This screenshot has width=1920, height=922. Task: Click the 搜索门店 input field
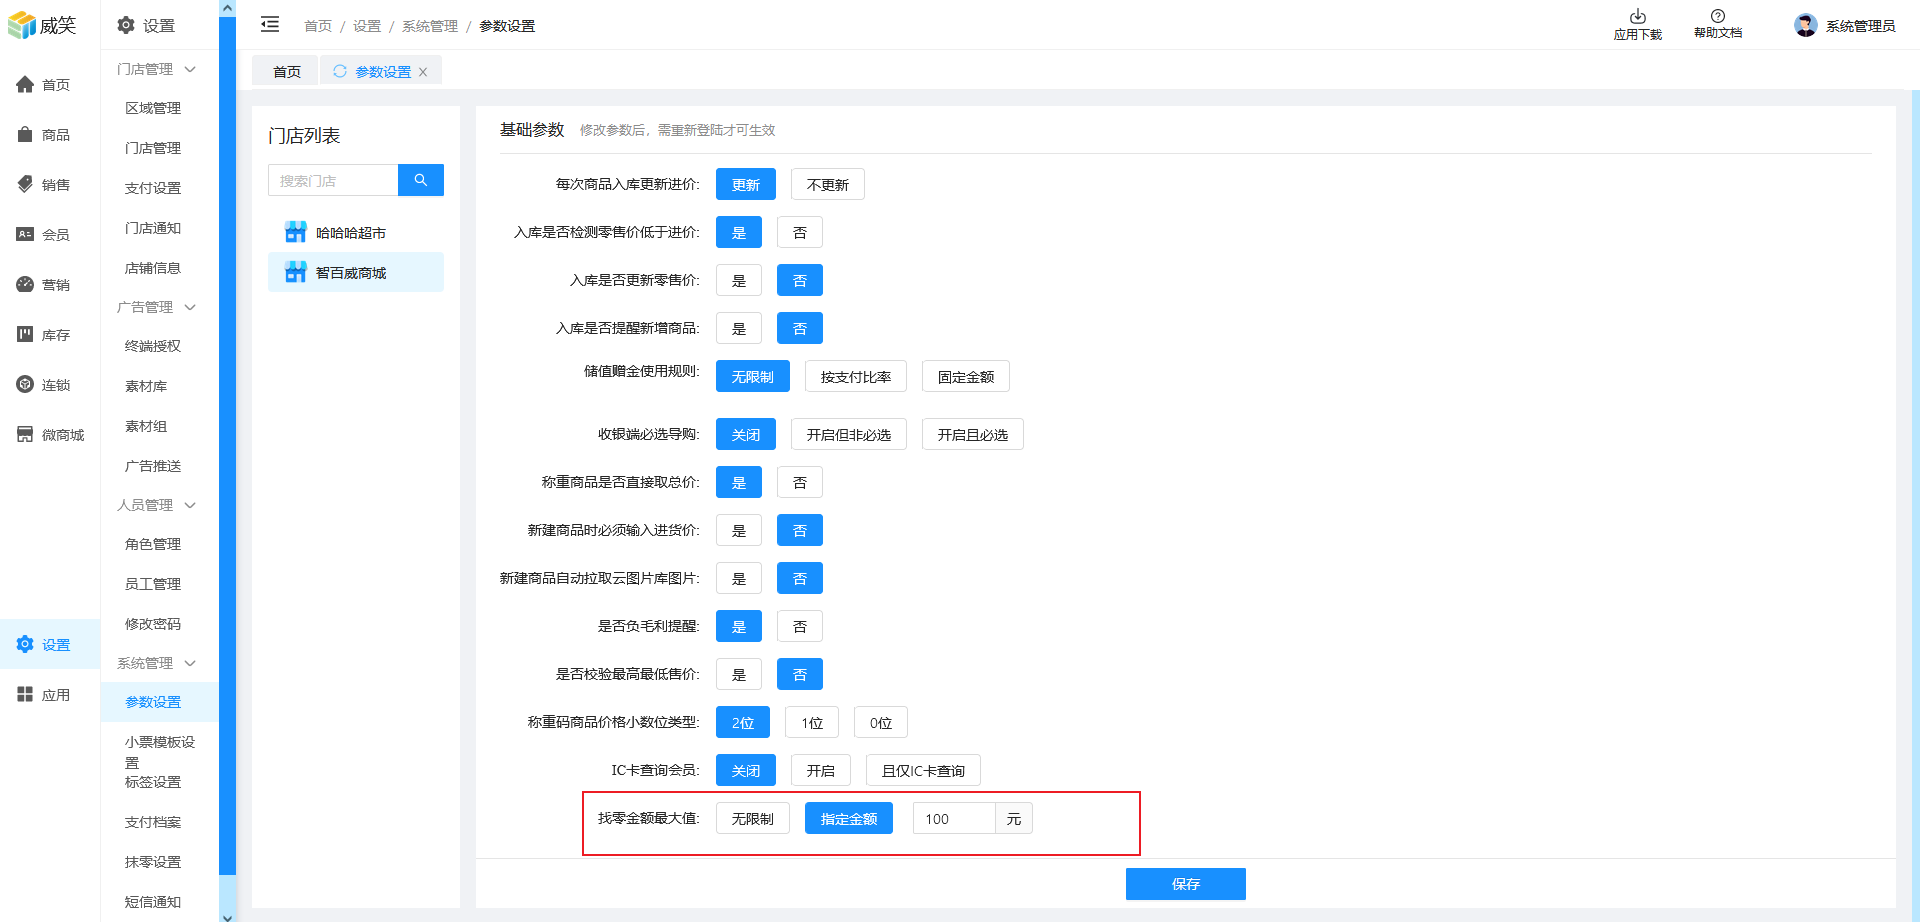click(333, 181)
